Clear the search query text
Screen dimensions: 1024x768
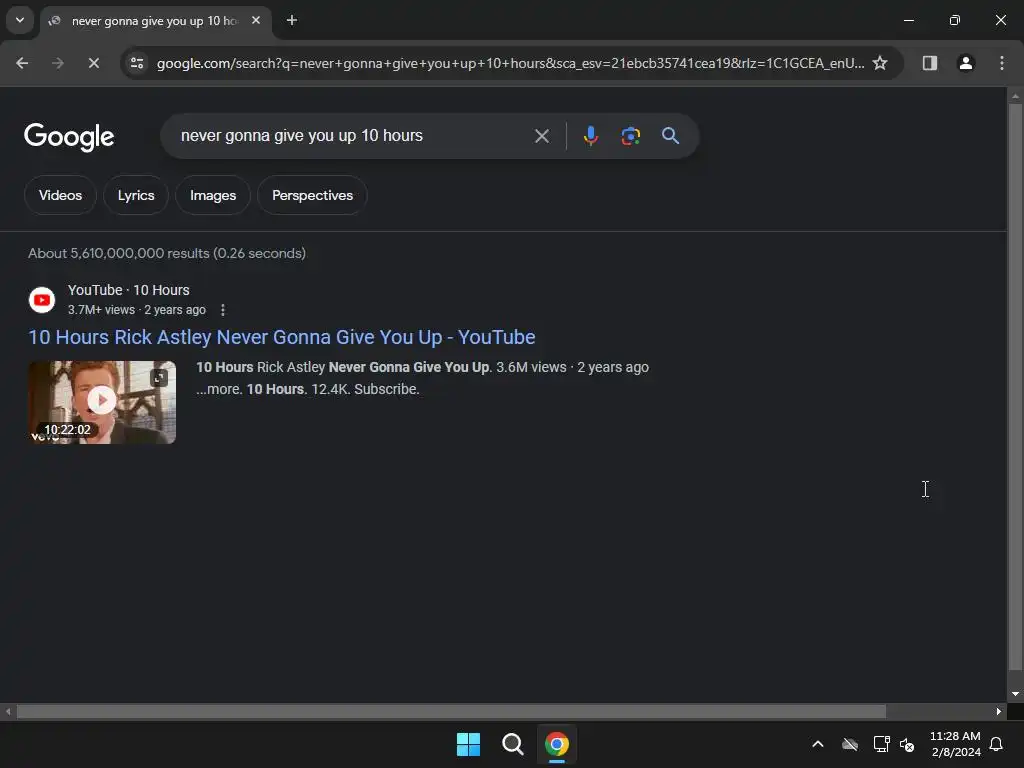[541, 136]
